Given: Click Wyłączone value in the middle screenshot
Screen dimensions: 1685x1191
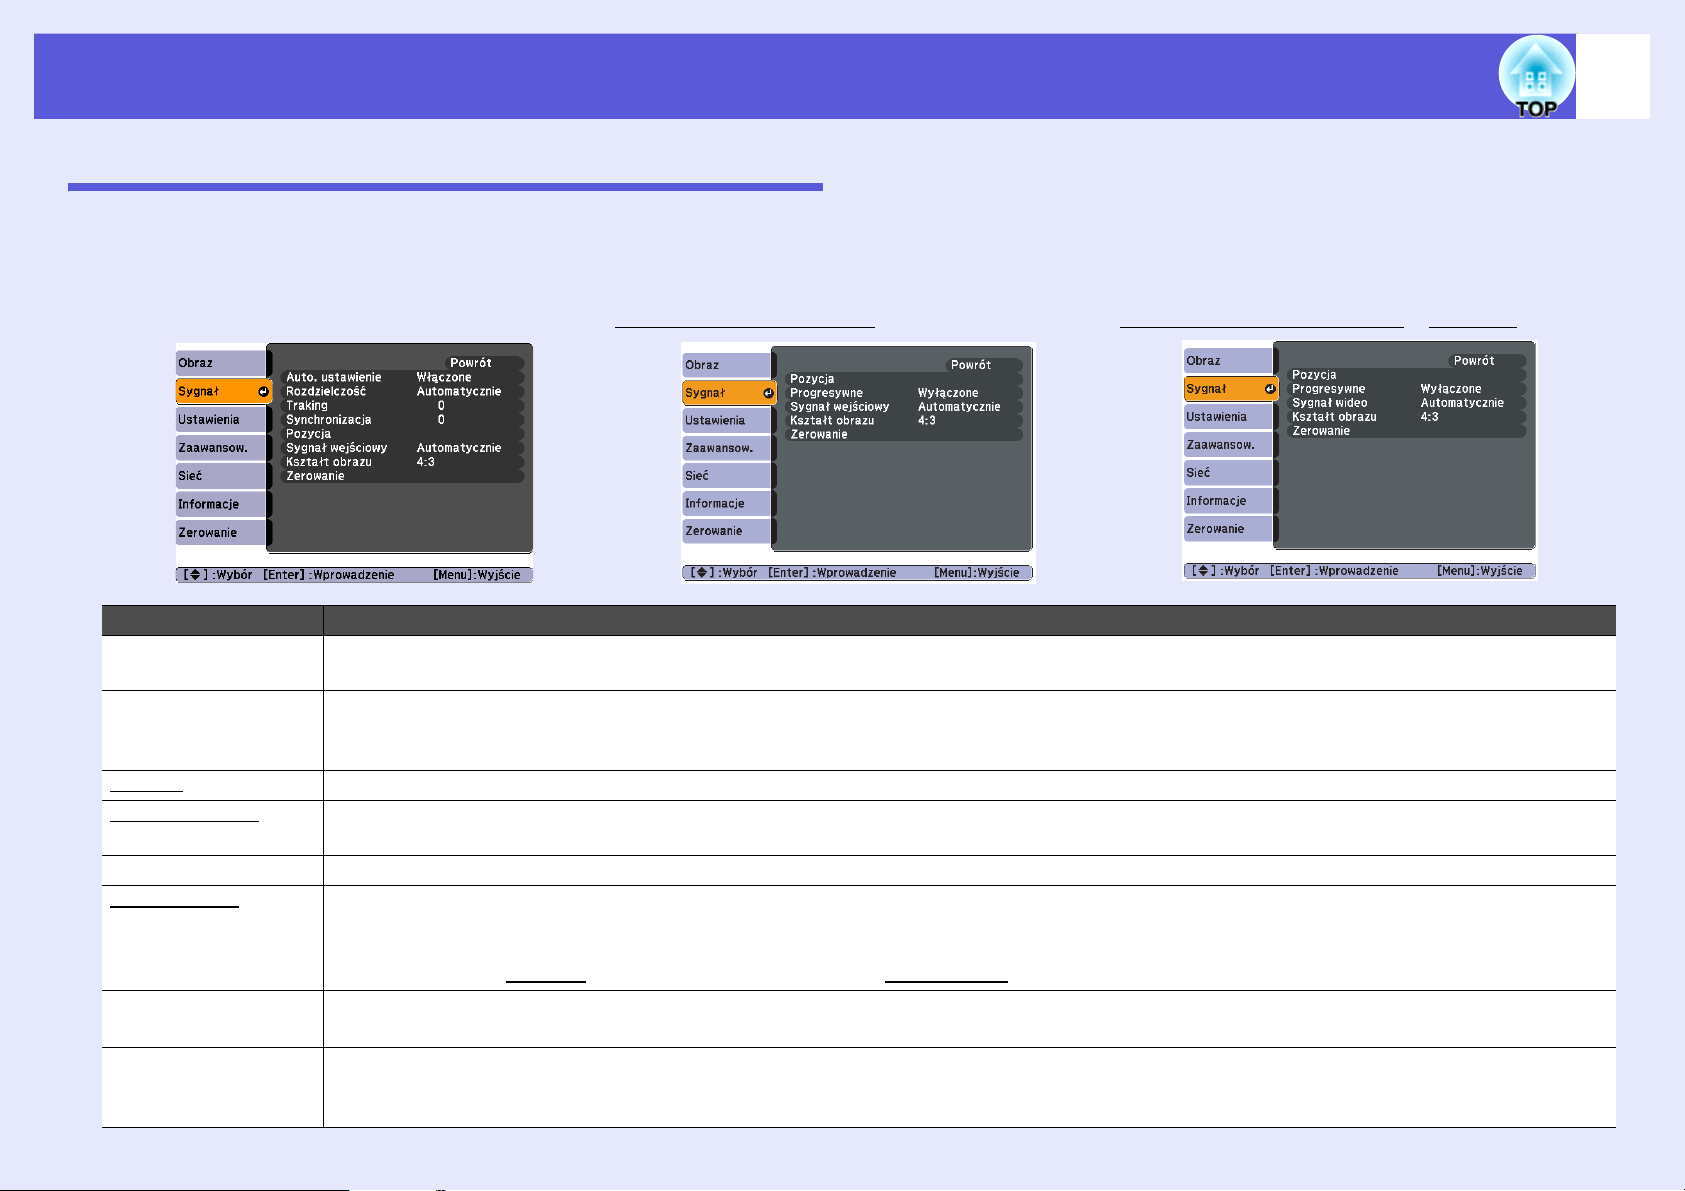Looking at the screenshot, I should tap(948, 393).
